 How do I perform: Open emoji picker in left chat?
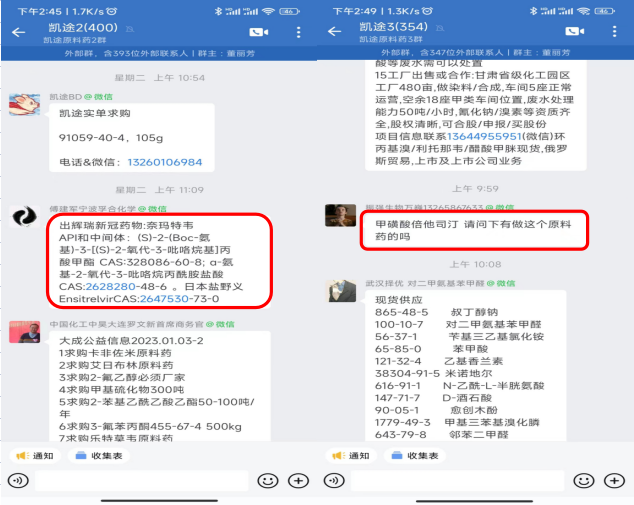click(x=268, y=480)
